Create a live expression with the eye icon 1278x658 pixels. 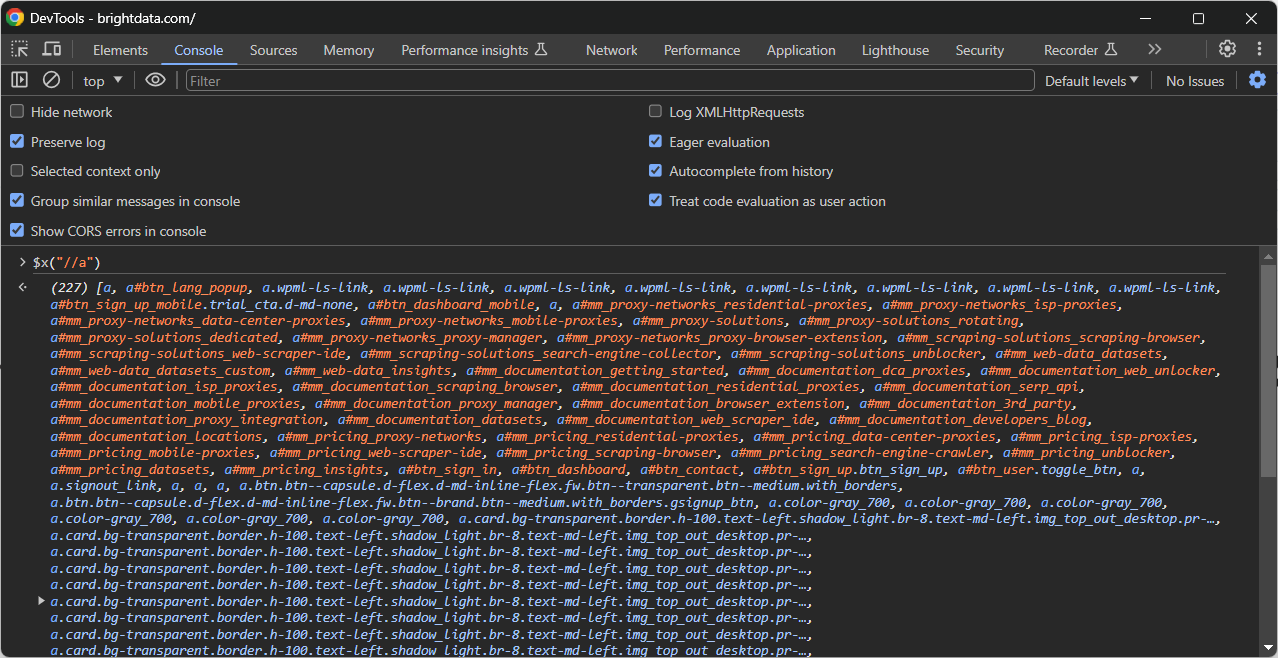[x=155, y=80]
